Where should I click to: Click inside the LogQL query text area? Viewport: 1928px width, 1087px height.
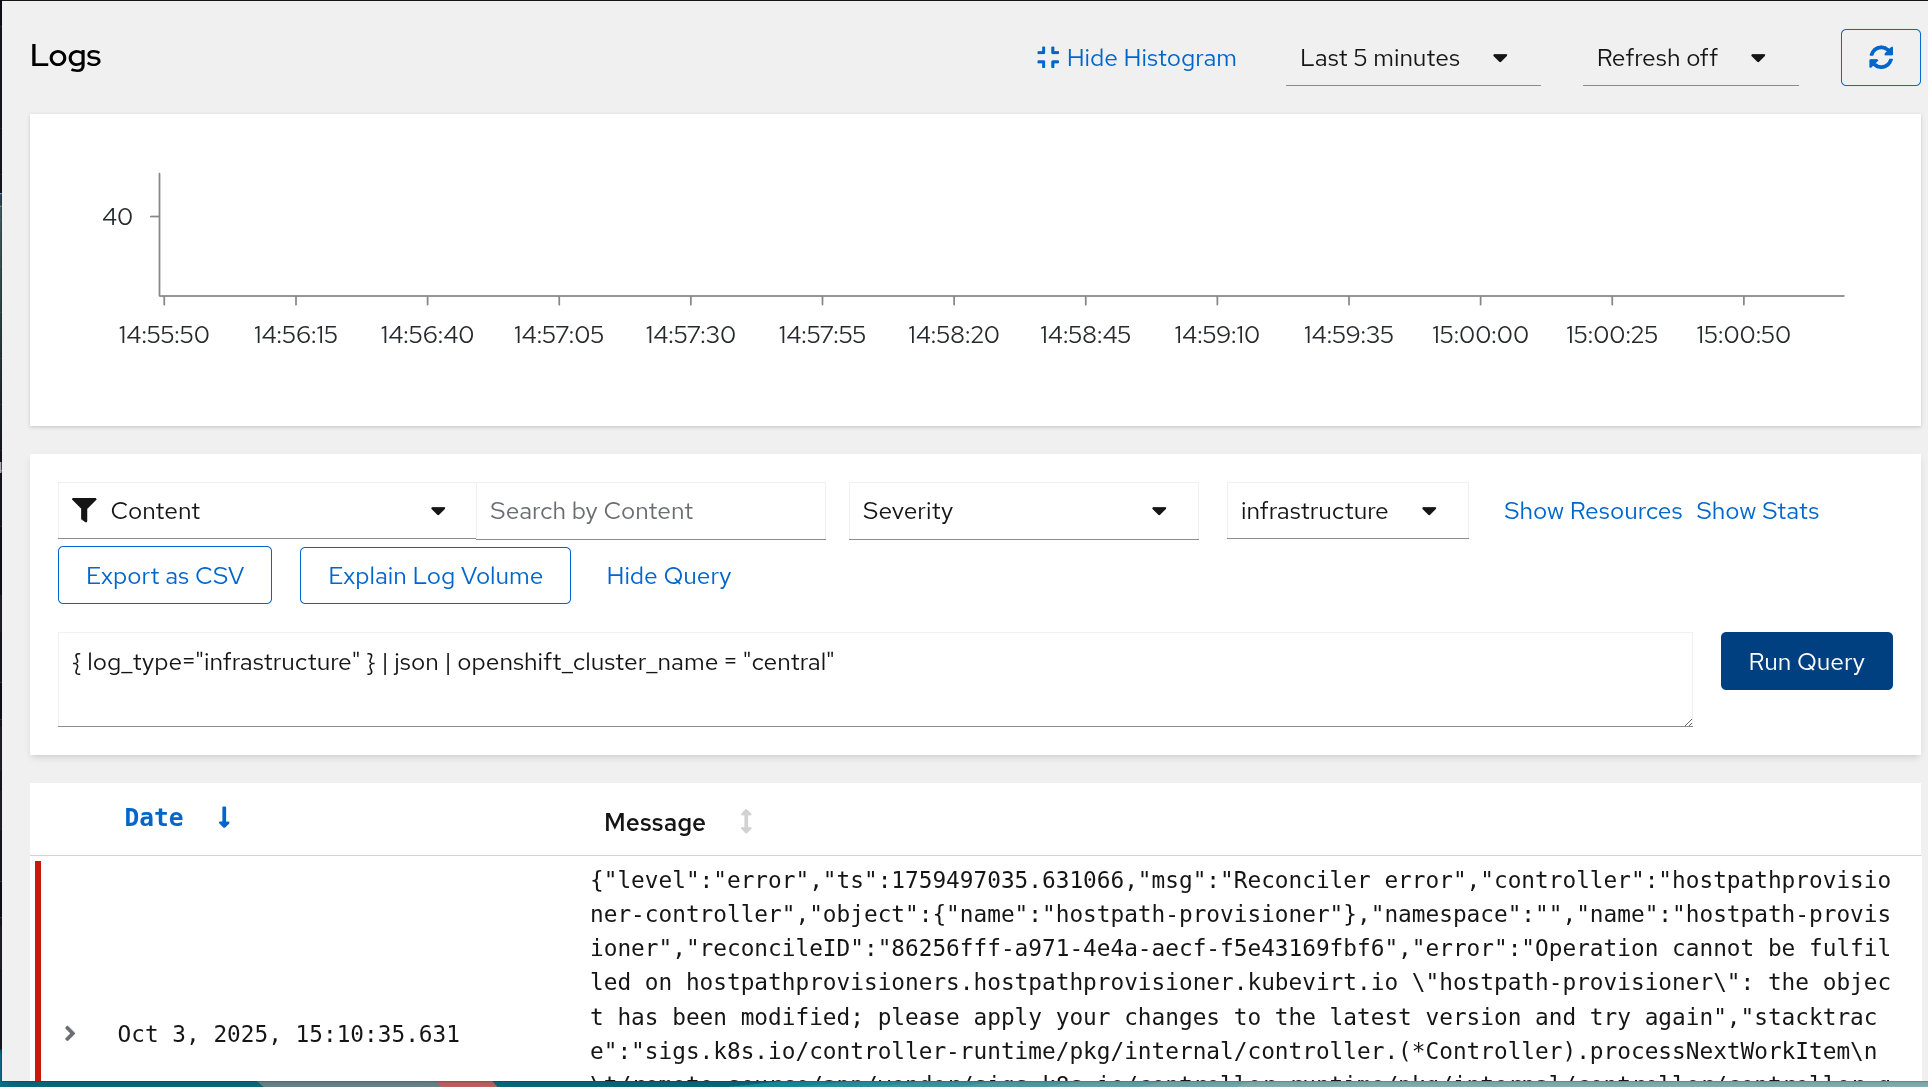(x=875, y=680)
